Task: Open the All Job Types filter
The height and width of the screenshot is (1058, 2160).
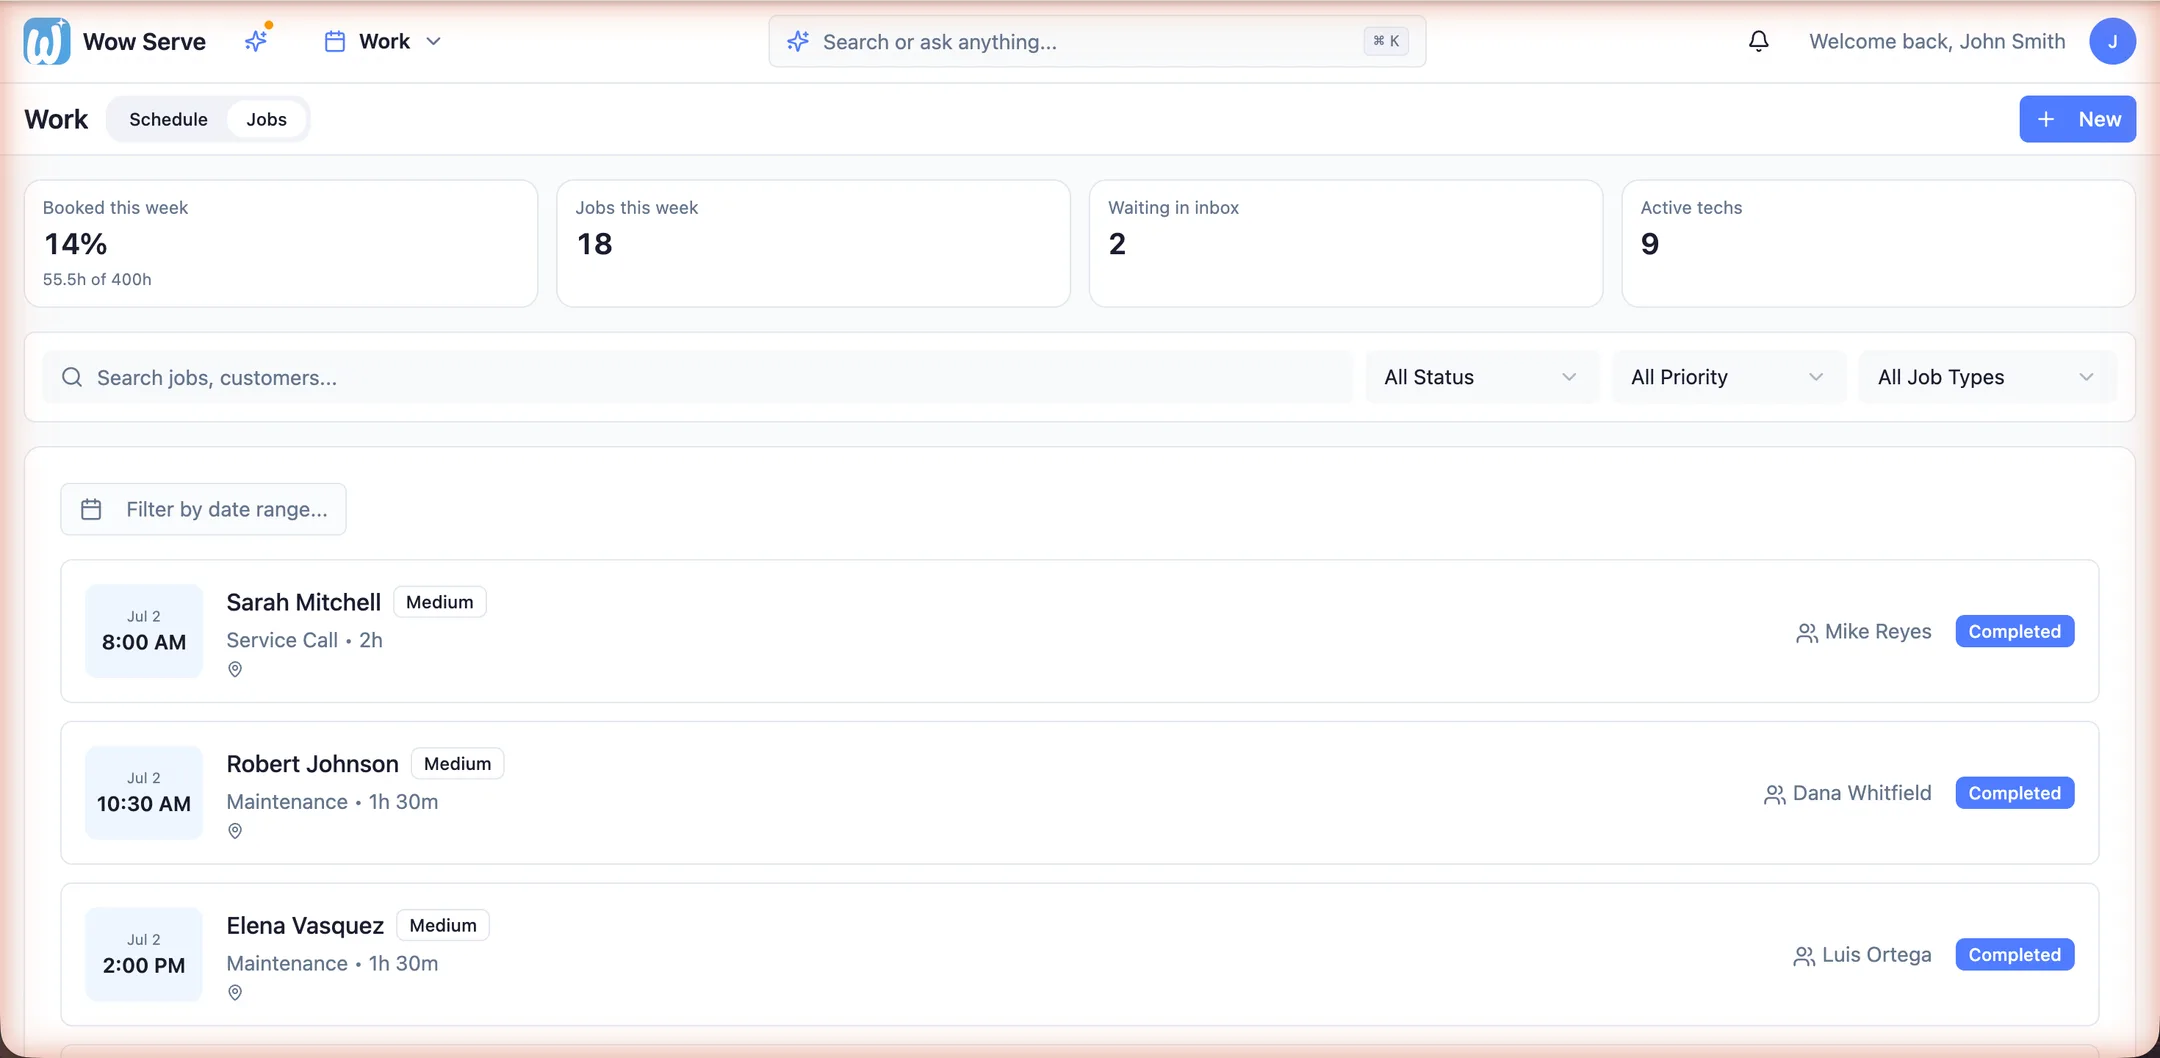Action: pos(1987,377)
